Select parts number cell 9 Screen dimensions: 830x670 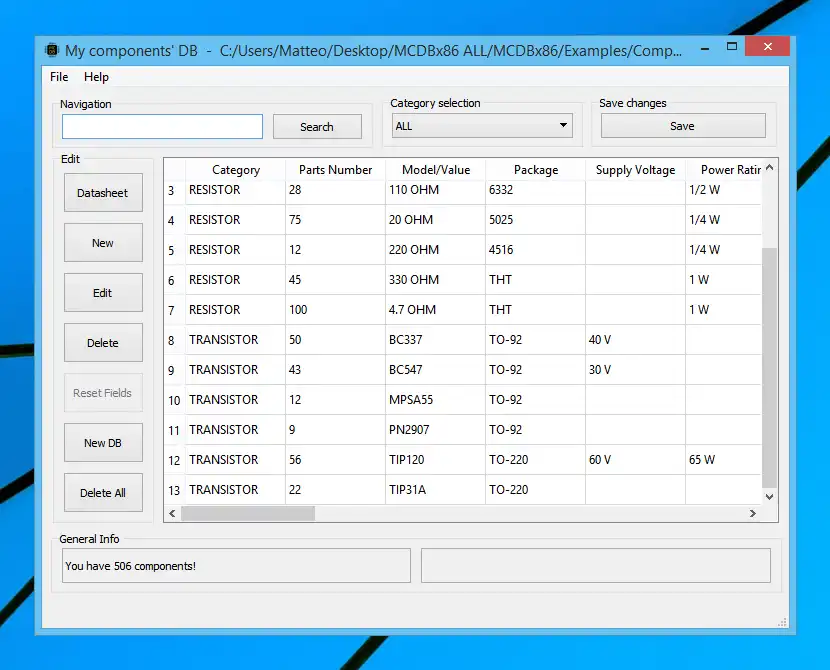pyautogui.click(x=336, y=430)
